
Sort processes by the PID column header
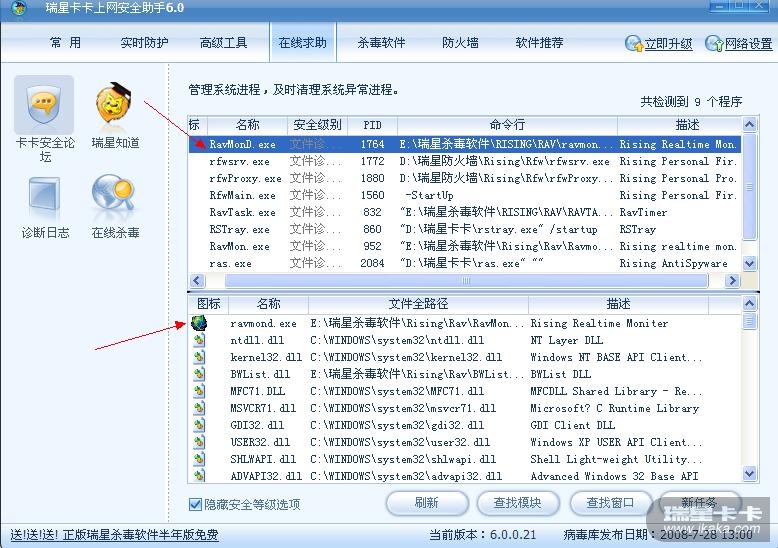[372, 125]
